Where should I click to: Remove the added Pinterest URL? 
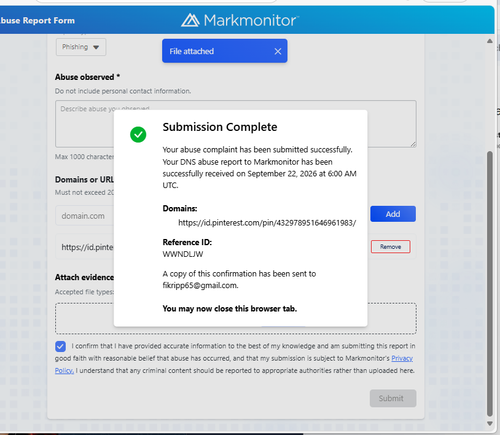pyautogui.click(x=390, y=247)
